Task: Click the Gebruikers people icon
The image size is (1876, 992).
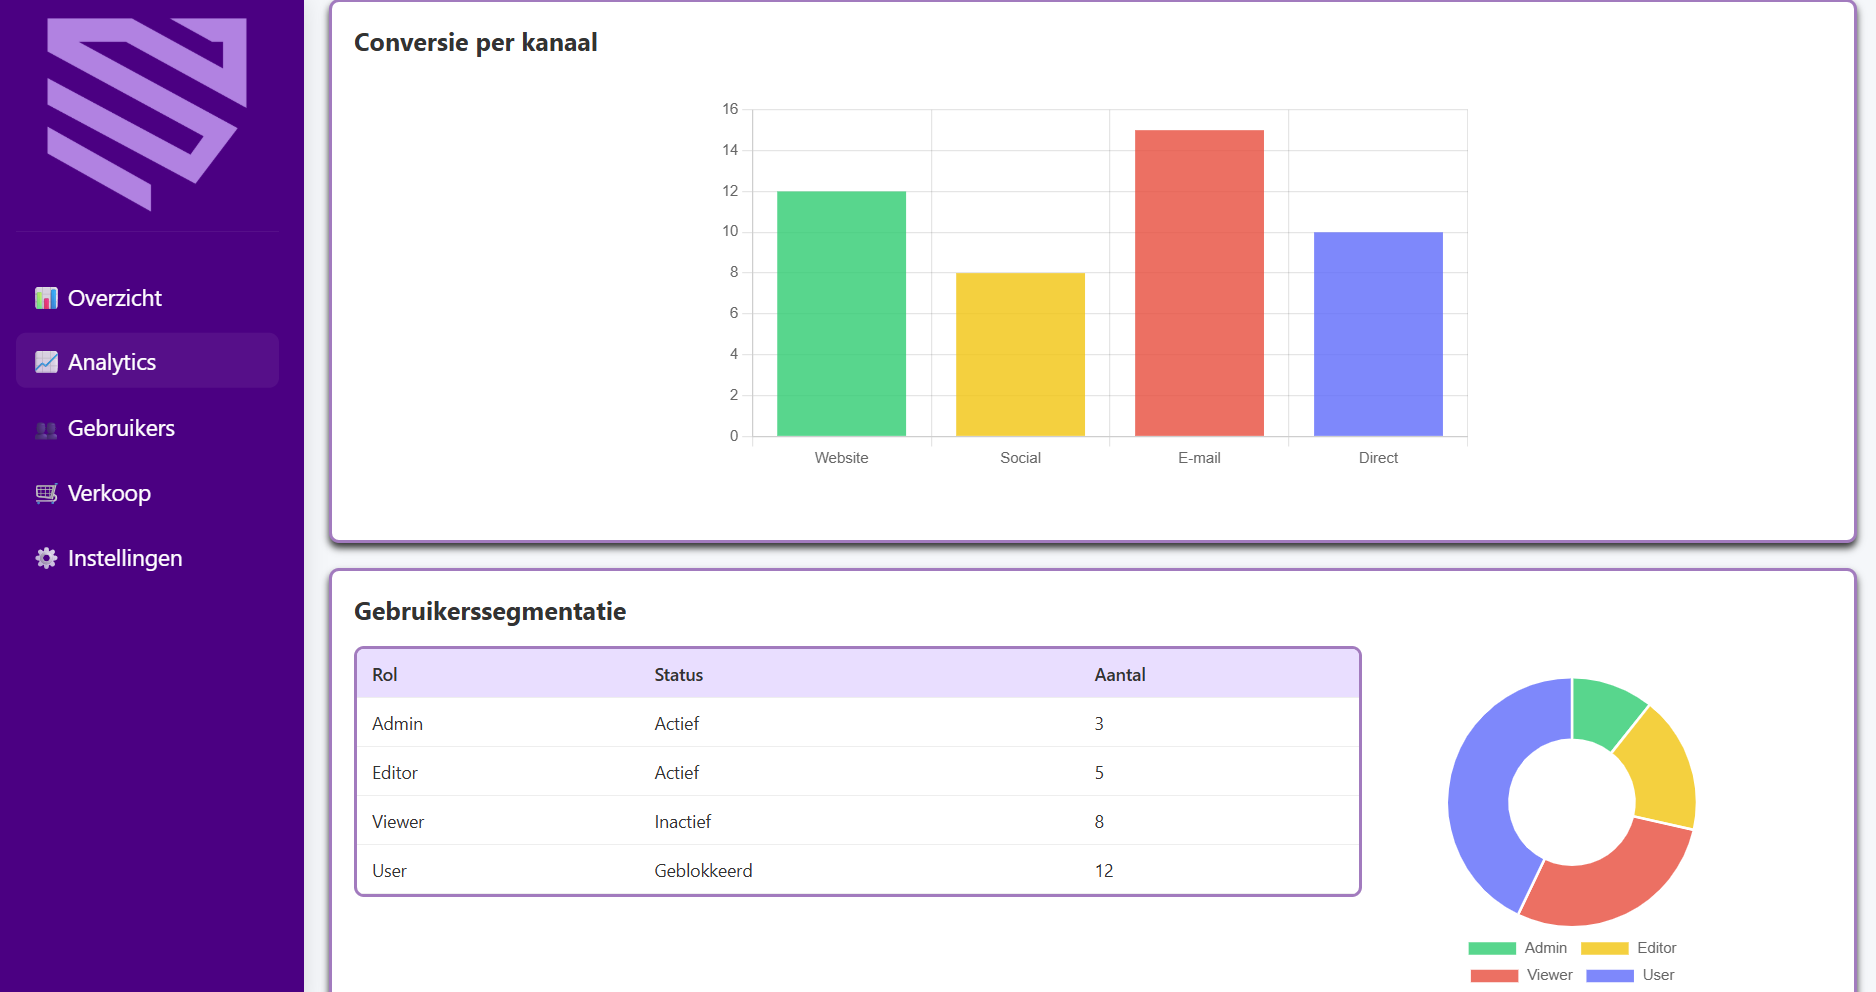Action: [46, 428]
